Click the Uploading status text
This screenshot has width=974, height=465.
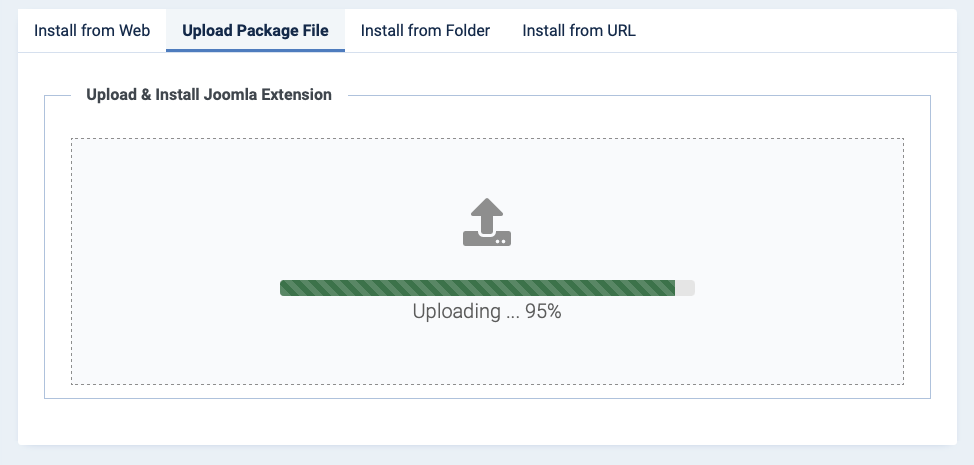tap(487, 312)
